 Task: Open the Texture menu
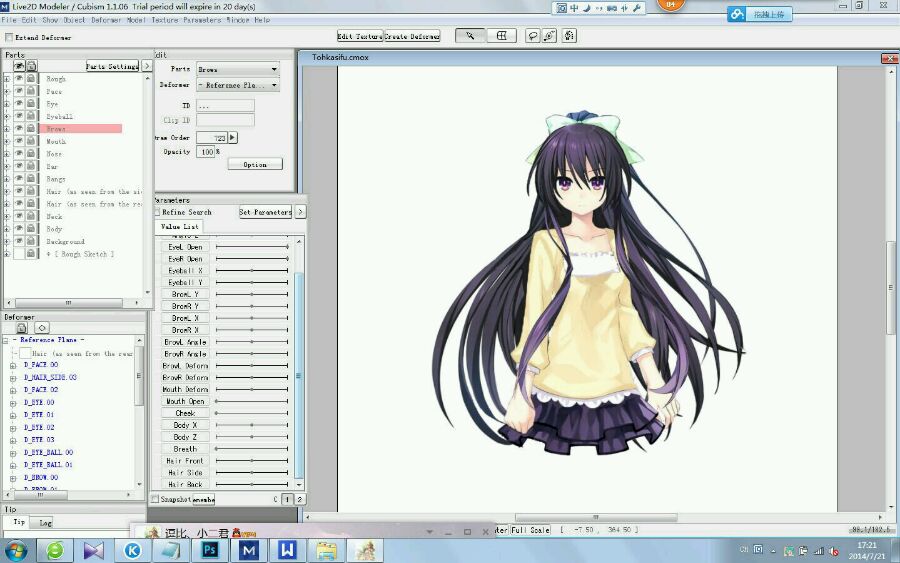pos(165,20)
